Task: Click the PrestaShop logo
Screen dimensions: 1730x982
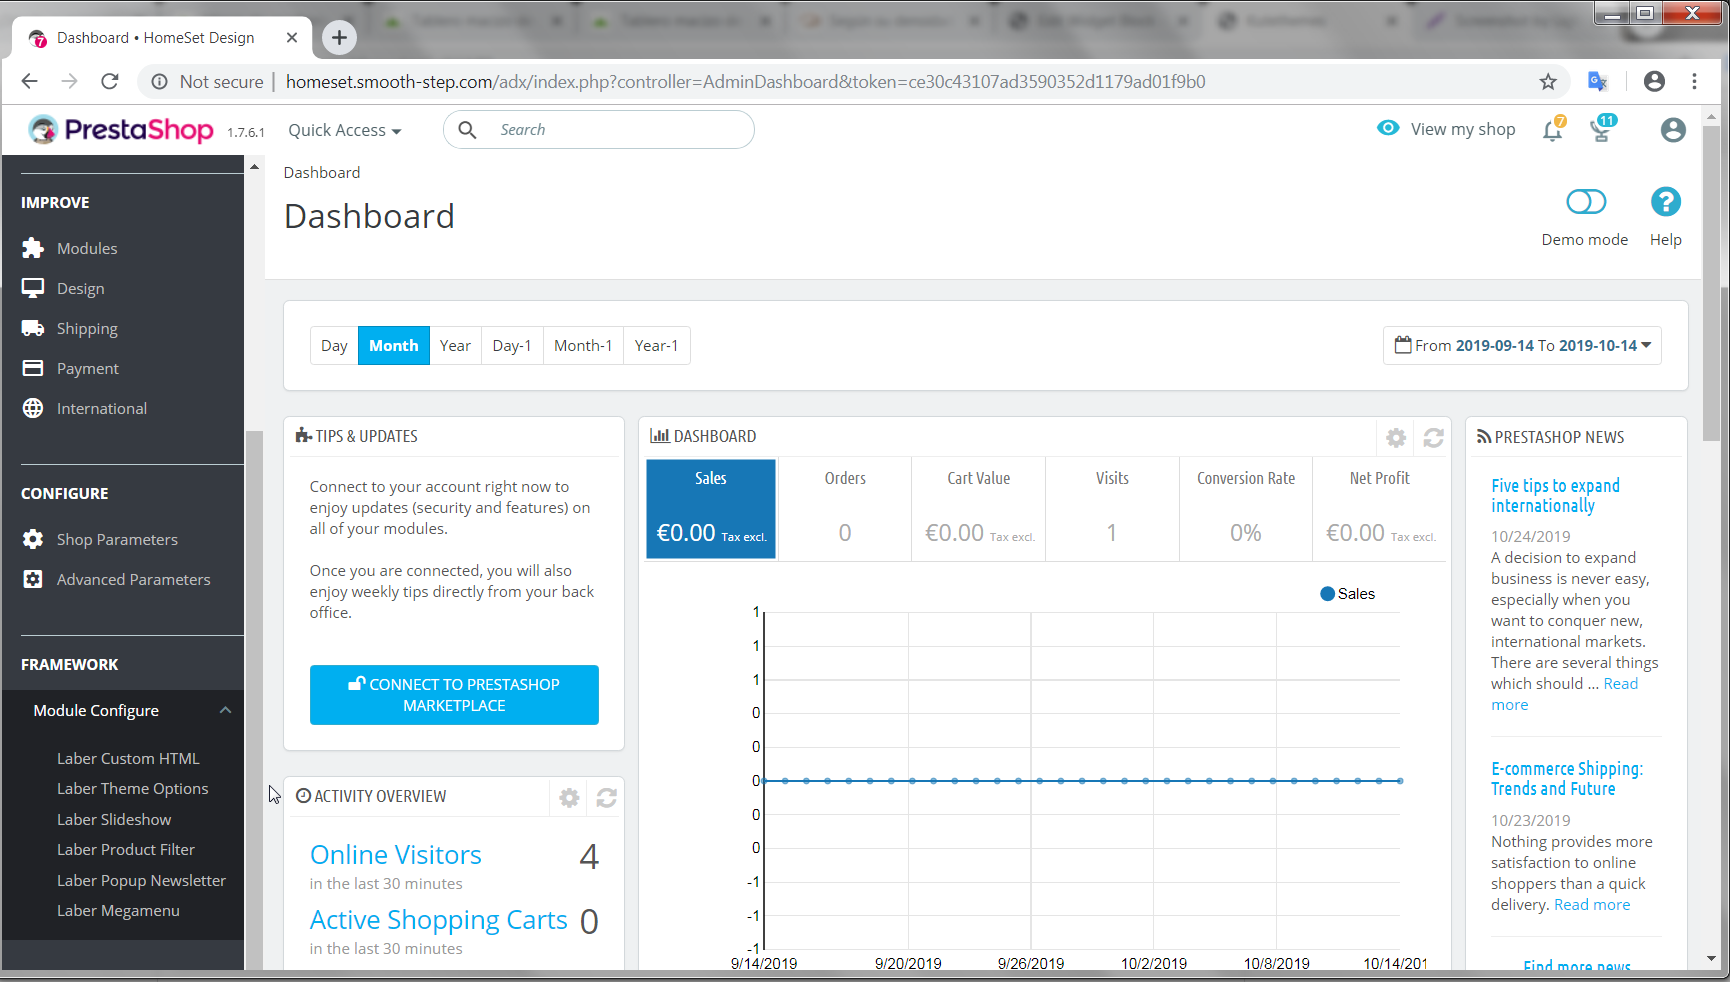Action: pos(120,130)
